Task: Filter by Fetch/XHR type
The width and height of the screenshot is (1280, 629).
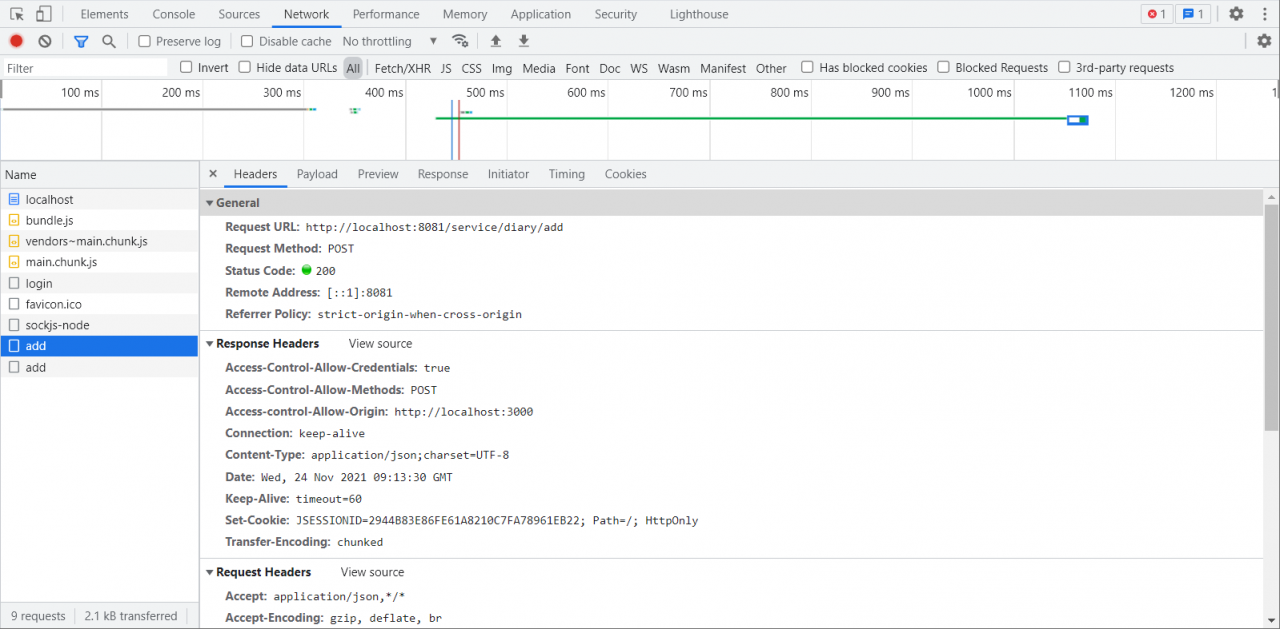Action: 403,68
